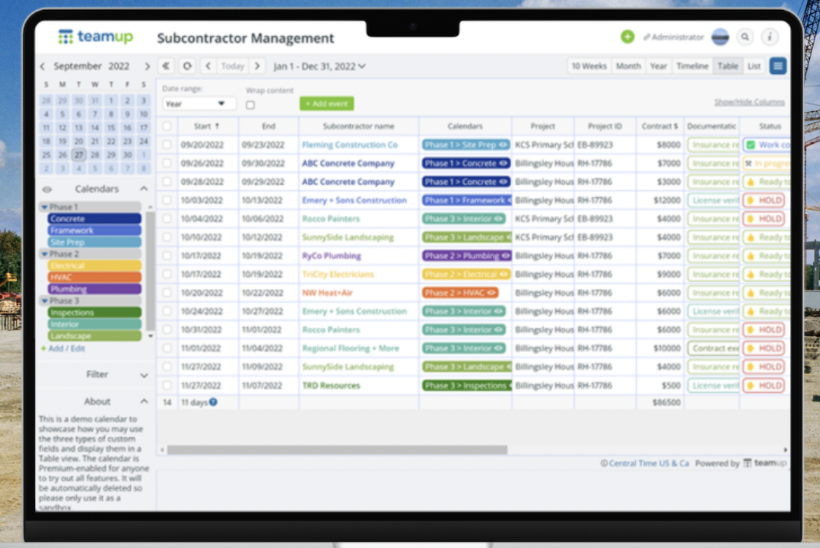Select September 27 in mini calendar

pyautogui.click(x=78, y=155)
